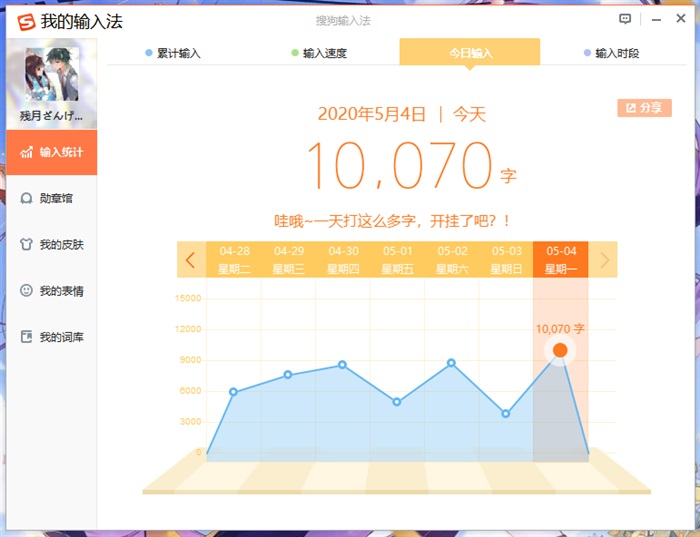This screenshot has width=700, height=537.
Task: Open 勋章馆 medal hall
Action: point(51,199)
